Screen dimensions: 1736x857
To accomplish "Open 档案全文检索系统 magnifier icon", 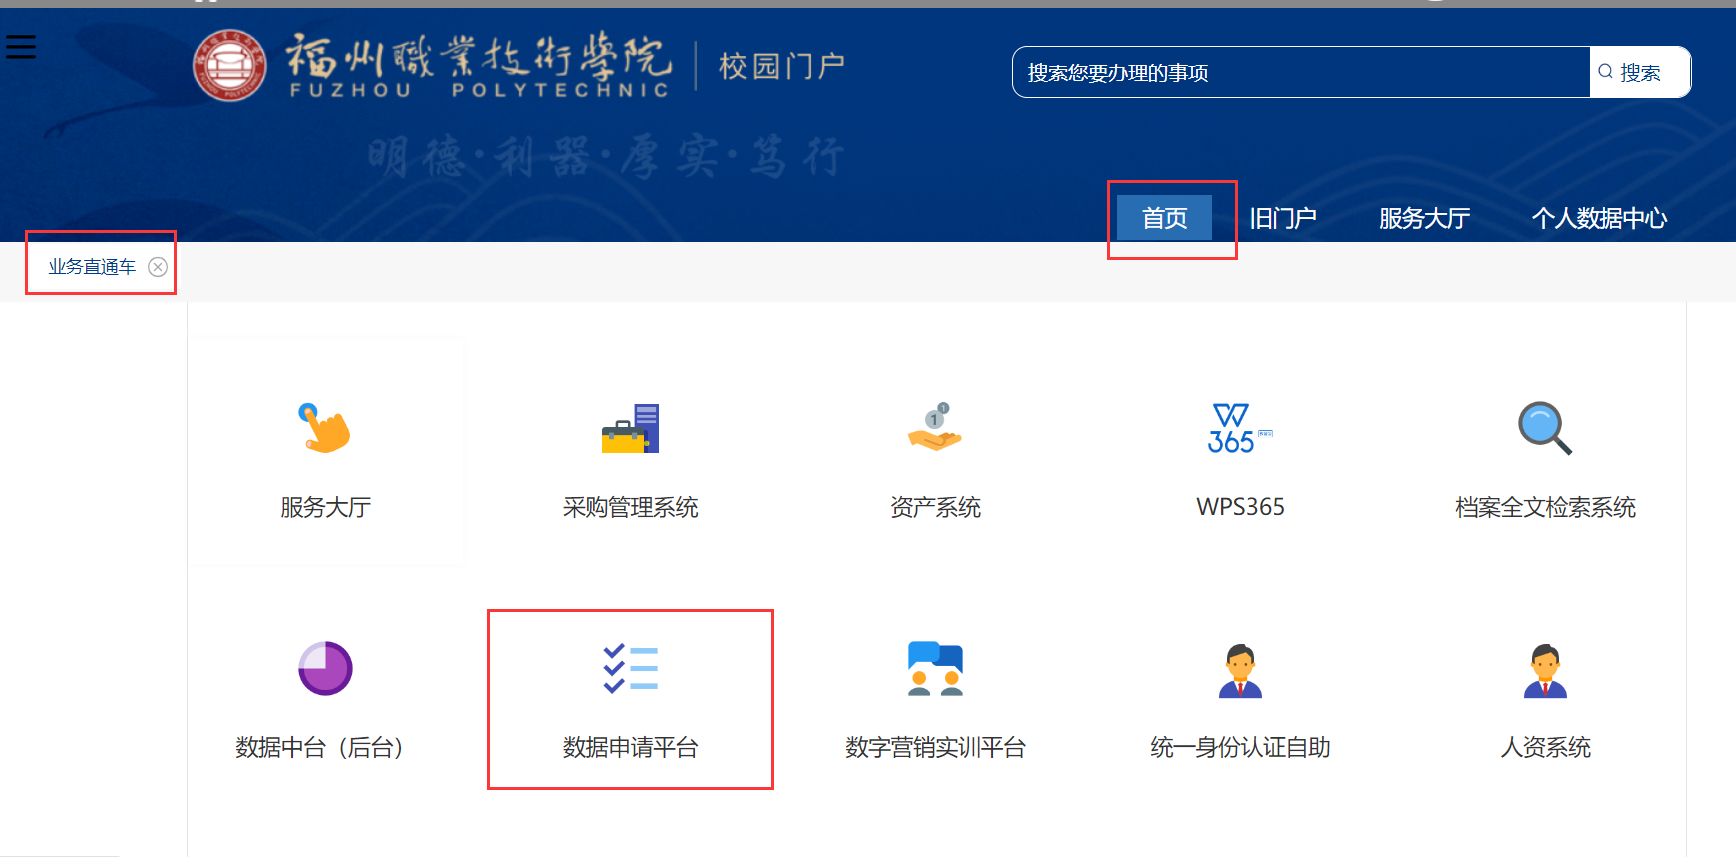I will pyautogui.click(x=1545, y=428).
